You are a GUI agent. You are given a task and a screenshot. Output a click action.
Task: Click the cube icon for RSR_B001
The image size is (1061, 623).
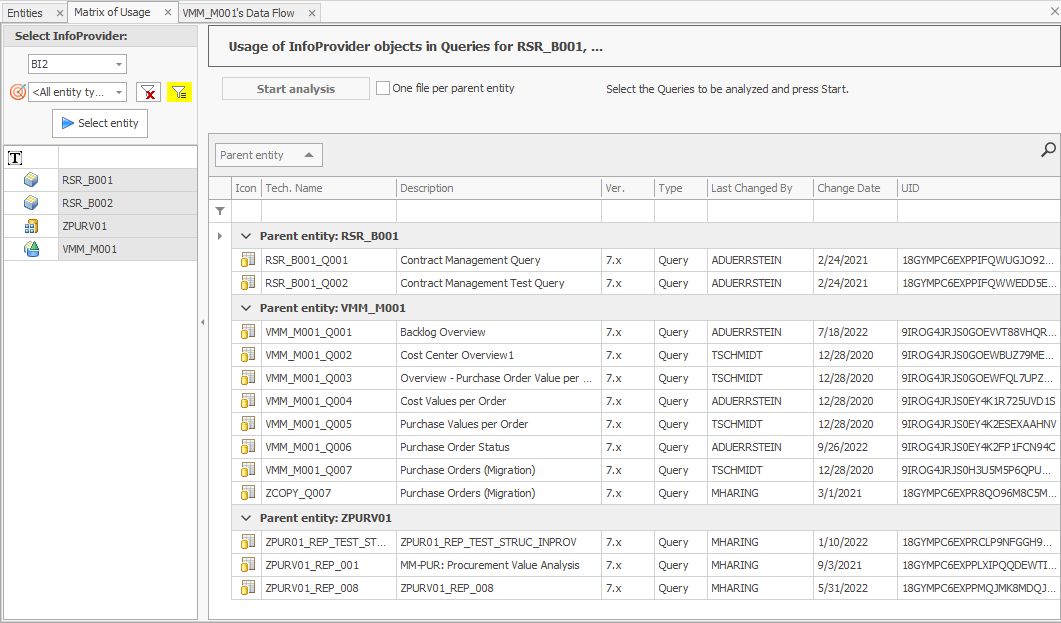[x=31, y=180]
